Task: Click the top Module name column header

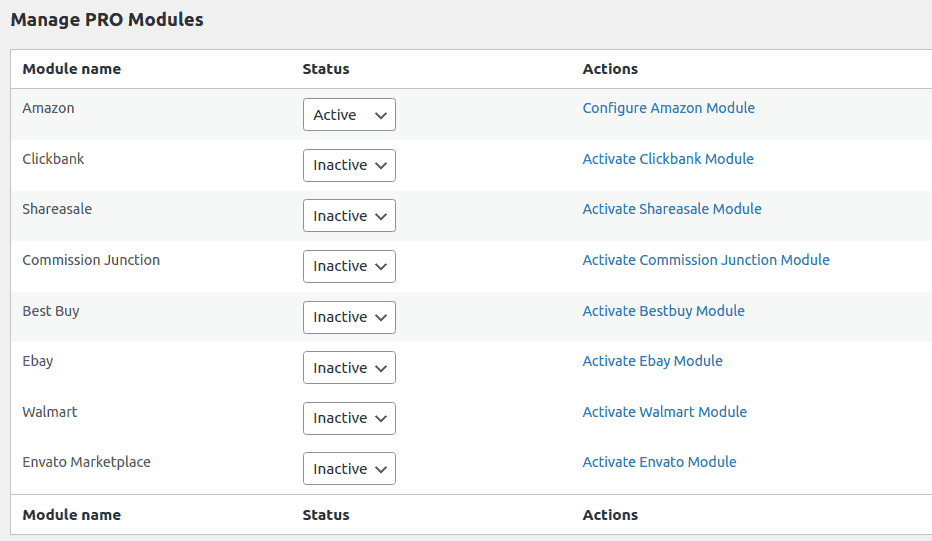Action: 71,69
